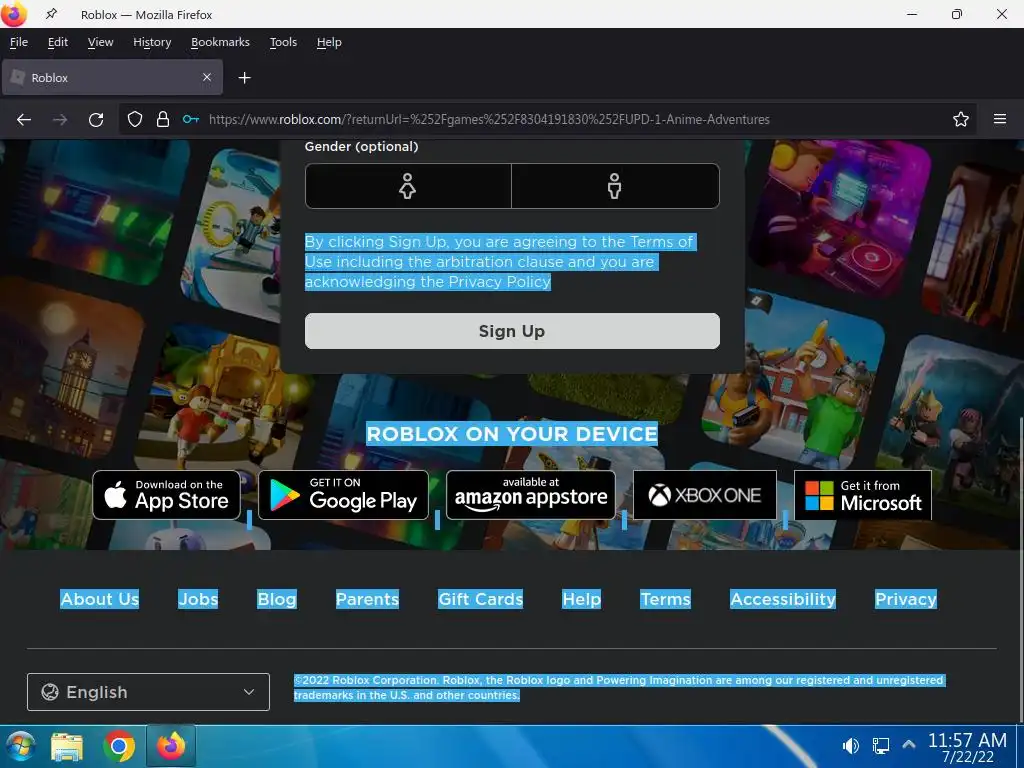
Task: Open the Parents footer link
Action: (x=367, y=599)
